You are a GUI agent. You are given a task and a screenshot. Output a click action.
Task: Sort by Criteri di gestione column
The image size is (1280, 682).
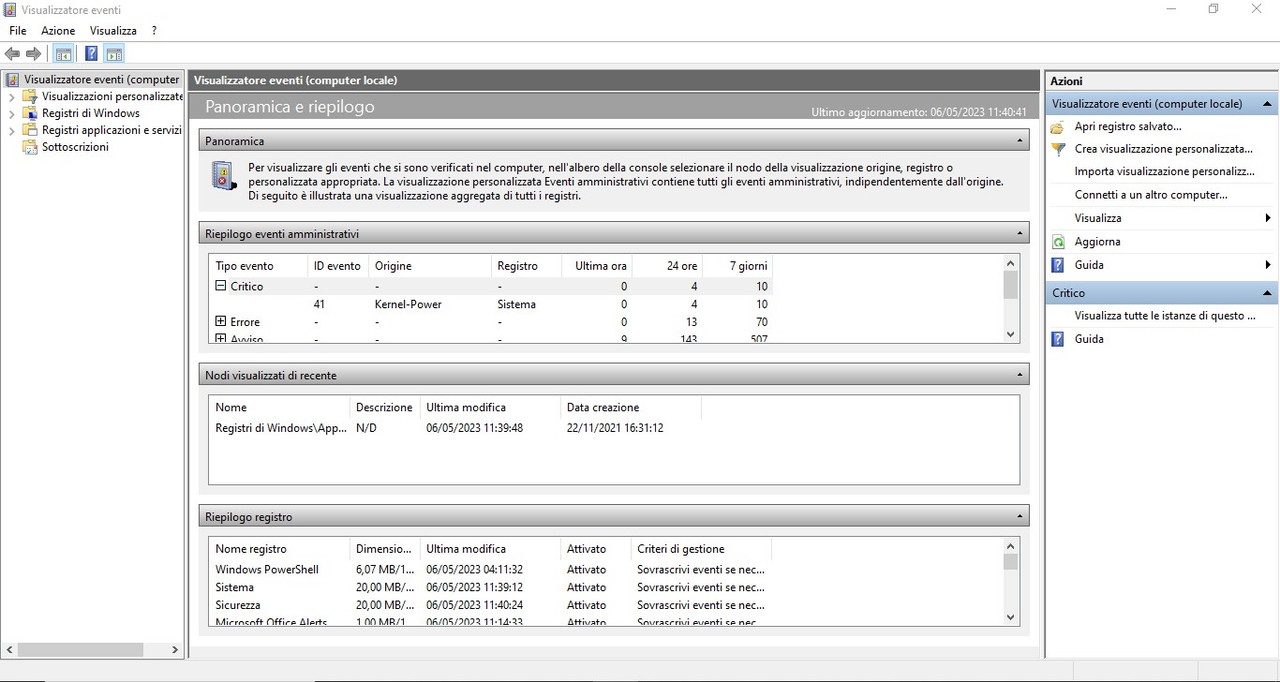click(701, 549)
